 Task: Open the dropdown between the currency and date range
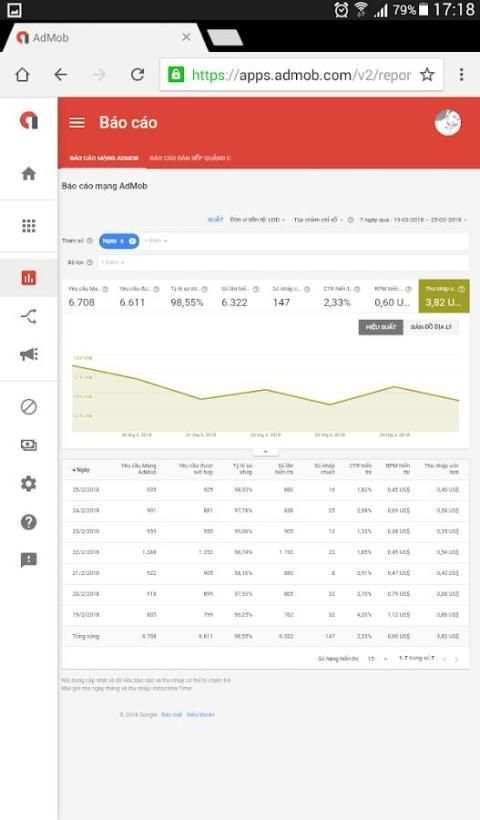(x=318, y=220)
